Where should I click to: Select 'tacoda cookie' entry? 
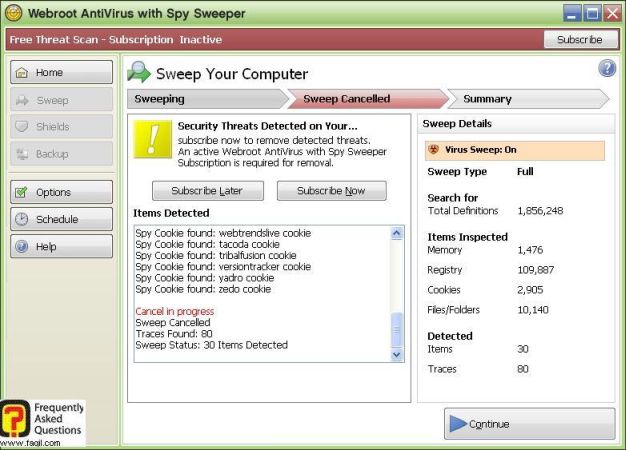[208, 244]
